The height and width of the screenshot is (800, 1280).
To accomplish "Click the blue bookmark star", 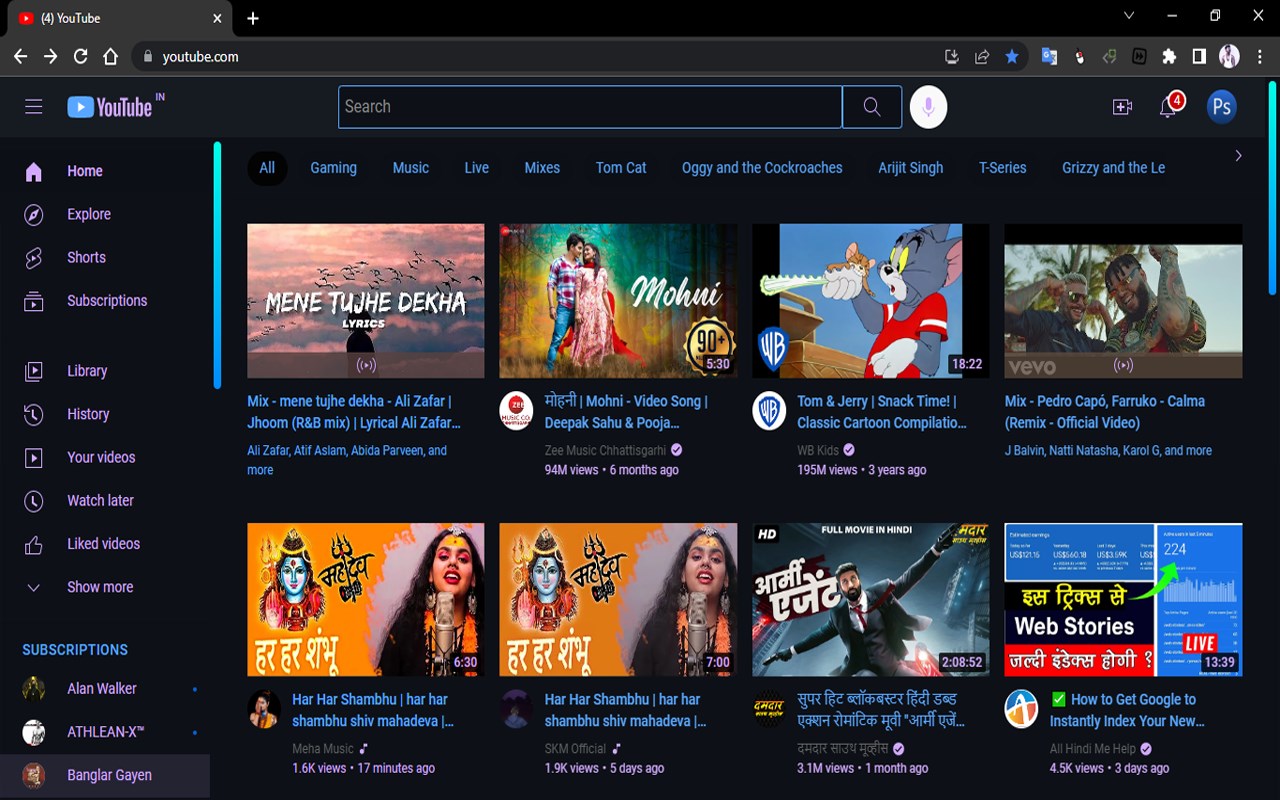I will [x=1012, y=57].
